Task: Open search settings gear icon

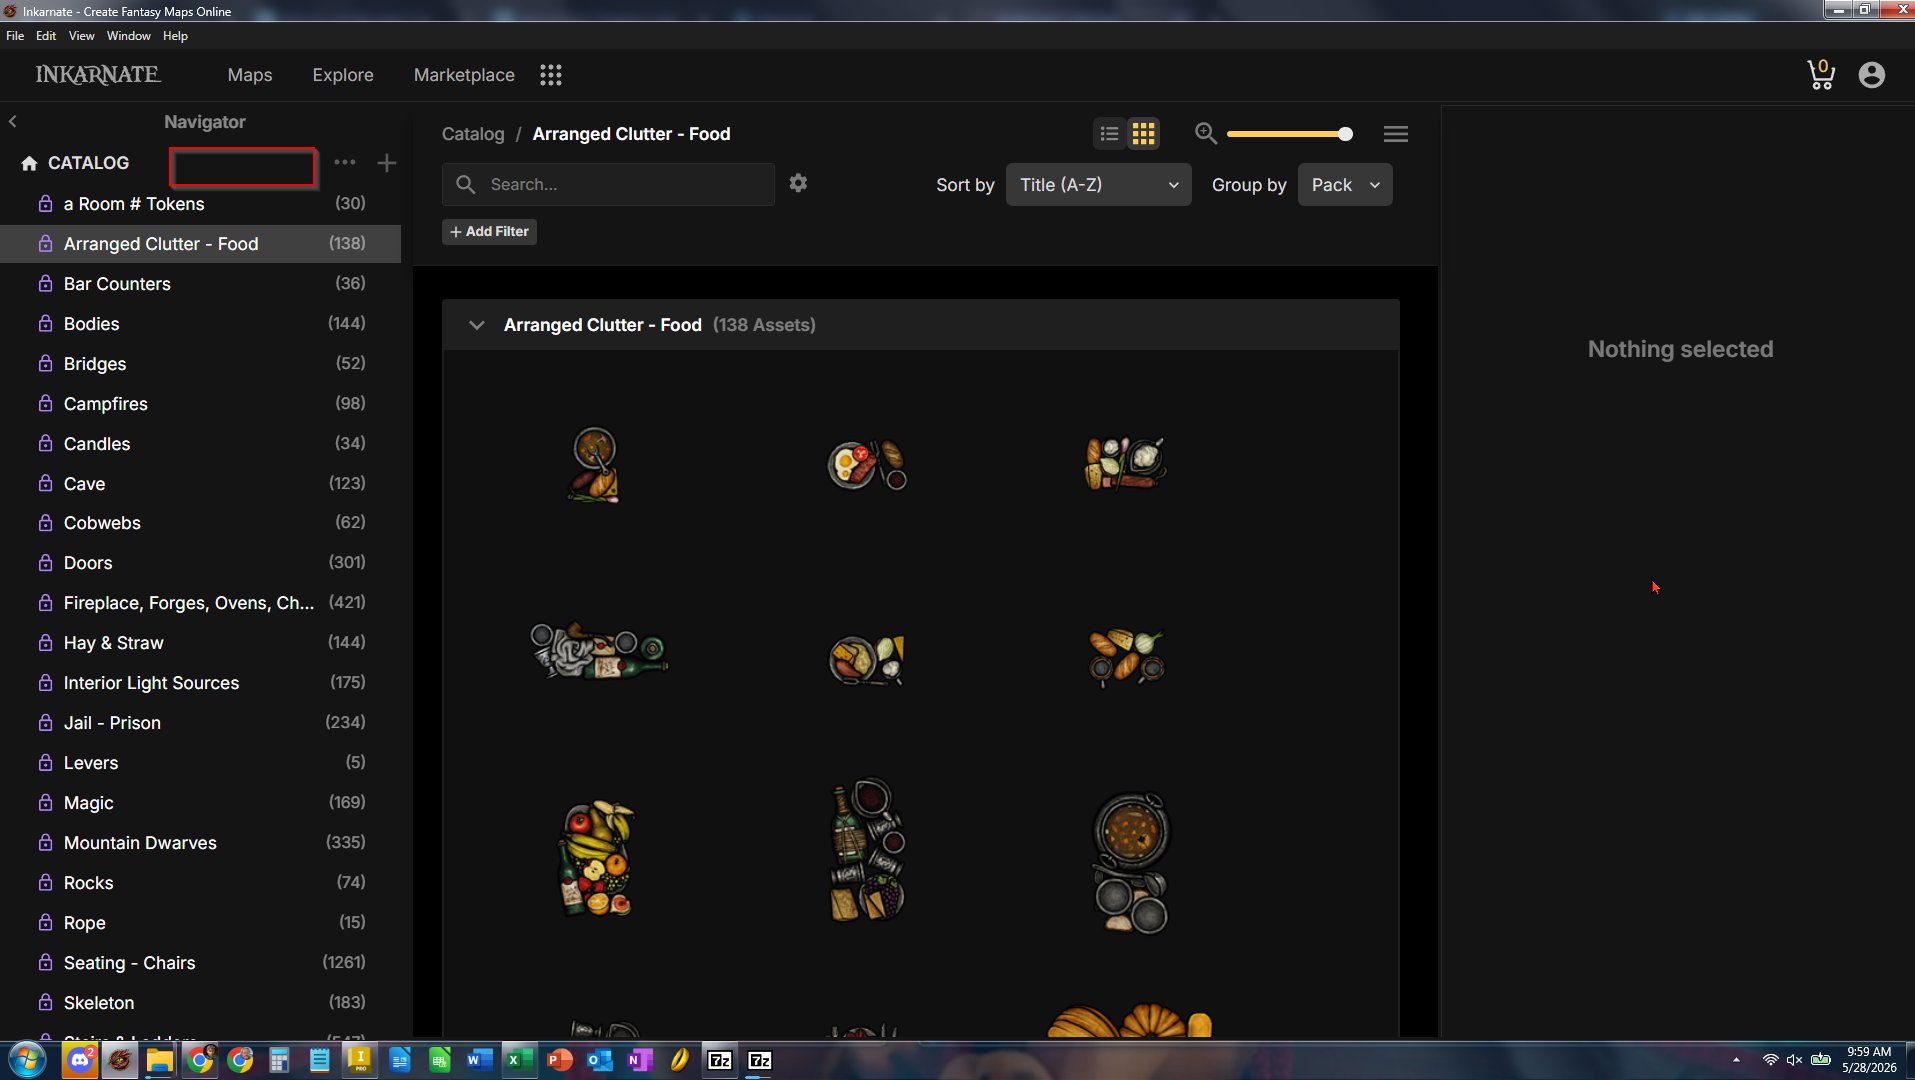Action: click(x=798, y=183)
